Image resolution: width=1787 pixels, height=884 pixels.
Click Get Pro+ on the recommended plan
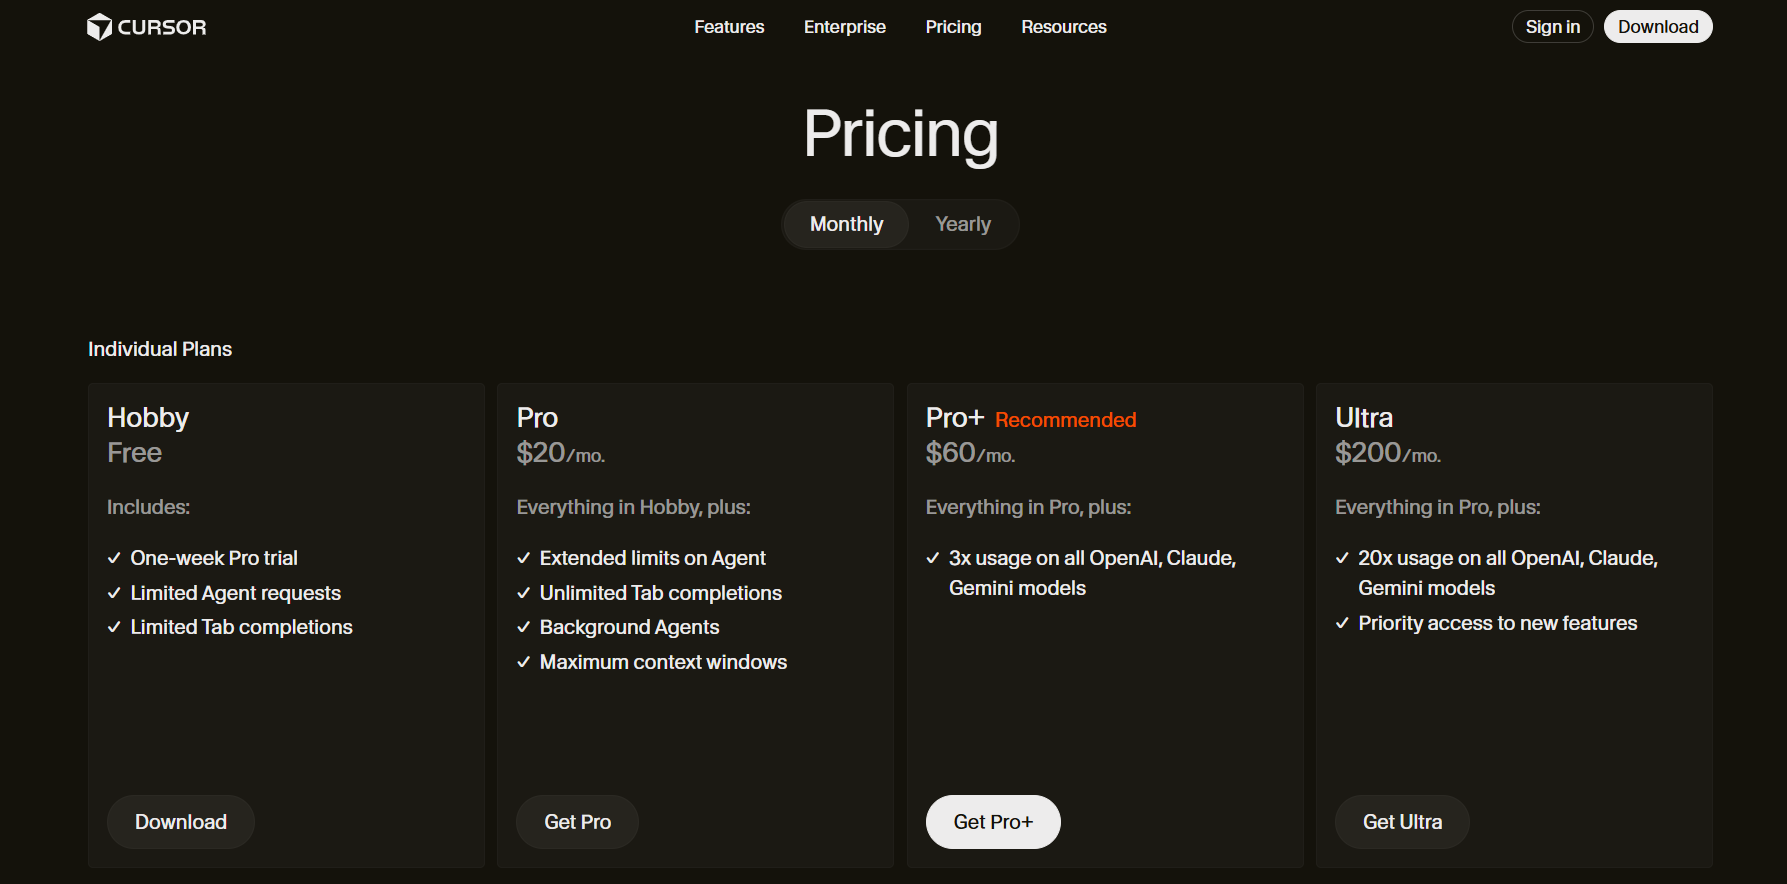tap(993, 821)
